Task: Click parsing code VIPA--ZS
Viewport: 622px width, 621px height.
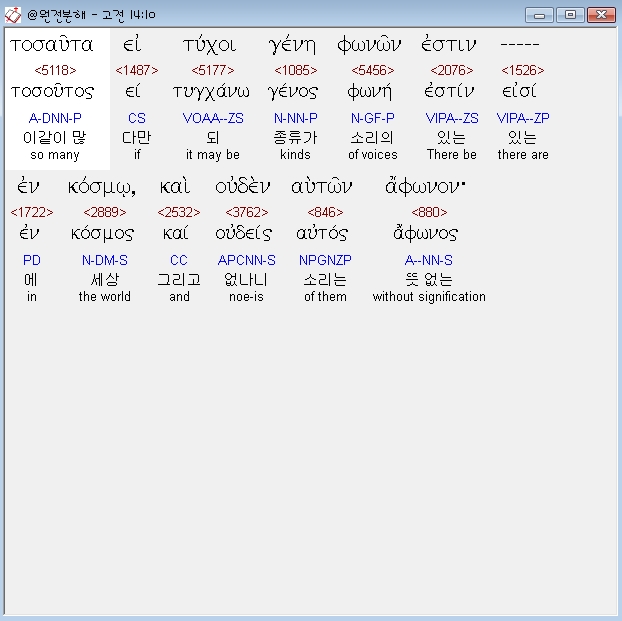Action: tap(452, 118)
